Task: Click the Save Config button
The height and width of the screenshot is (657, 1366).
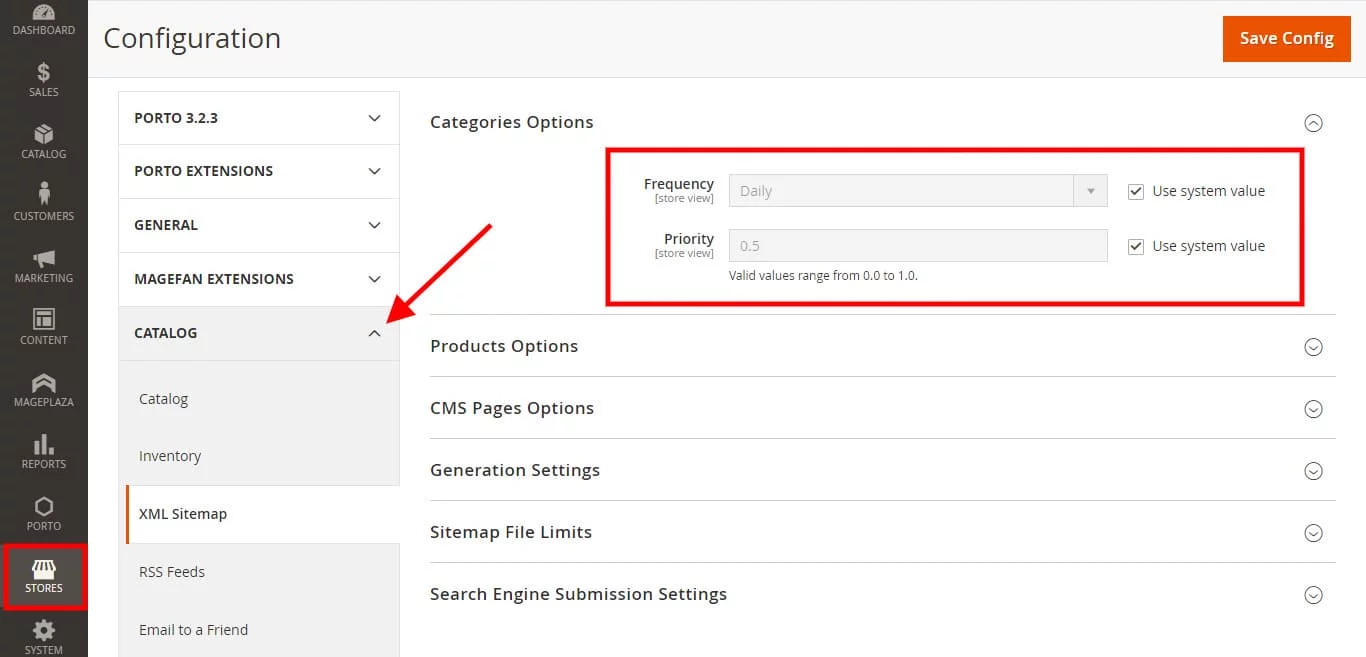Action: click(1286, 38)
